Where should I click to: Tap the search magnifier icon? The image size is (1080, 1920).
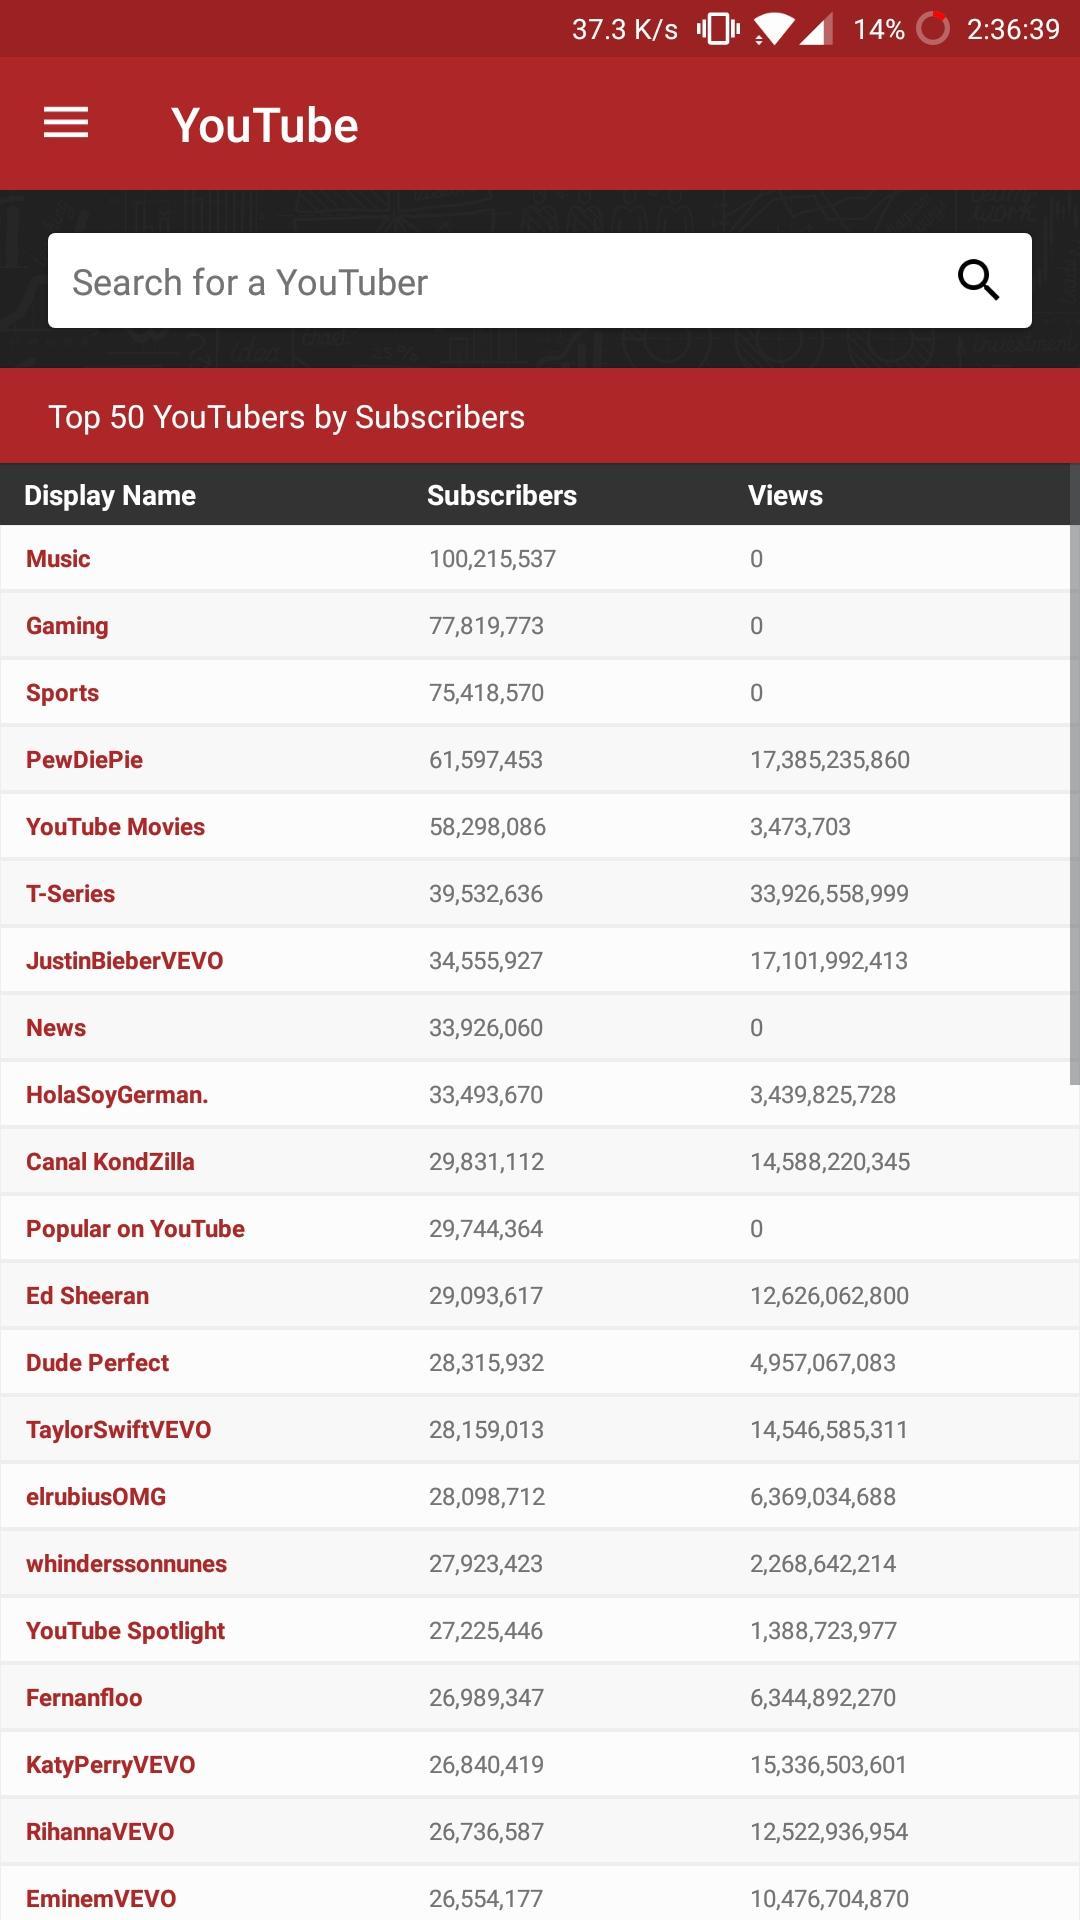click(978, 281)
